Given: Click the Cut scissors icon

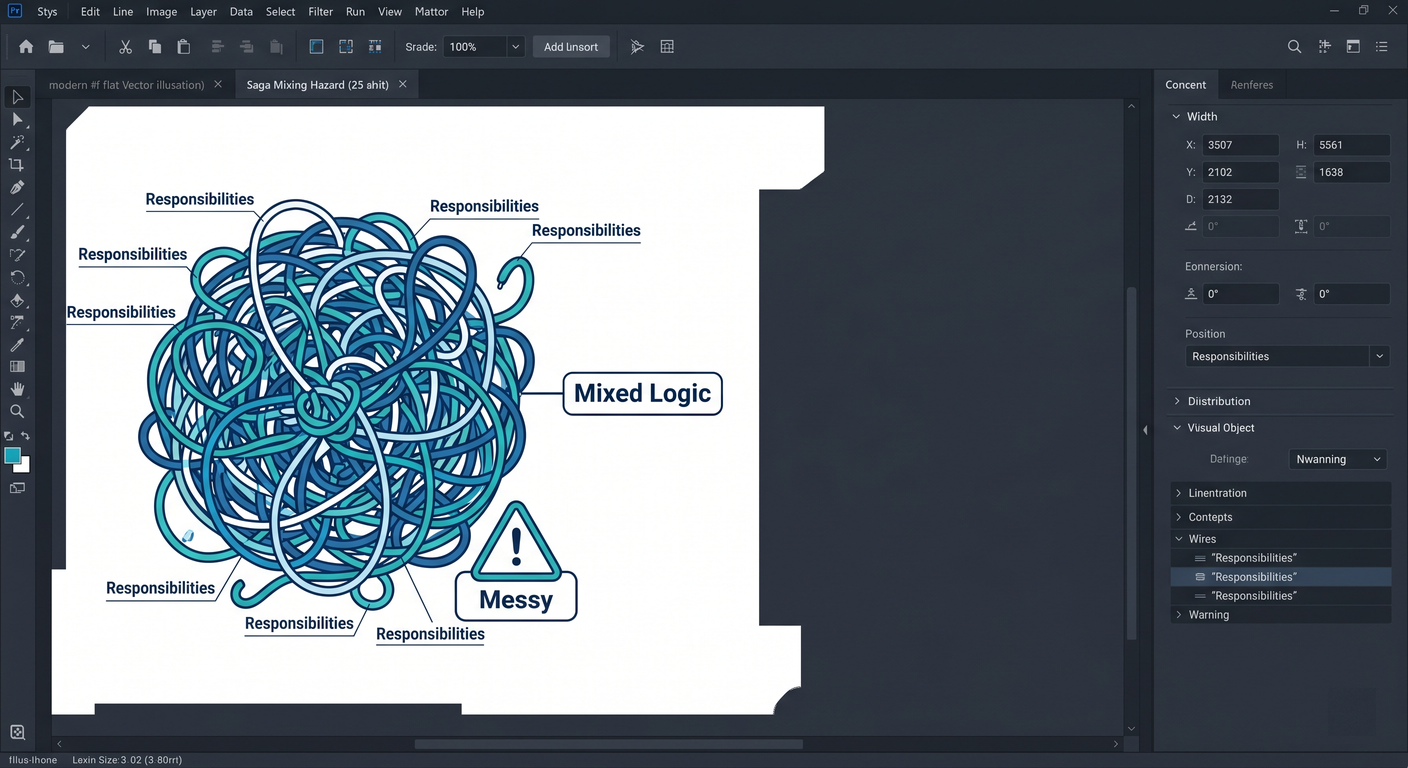Looking at the screenshot, I should click(x=125, y=47).
